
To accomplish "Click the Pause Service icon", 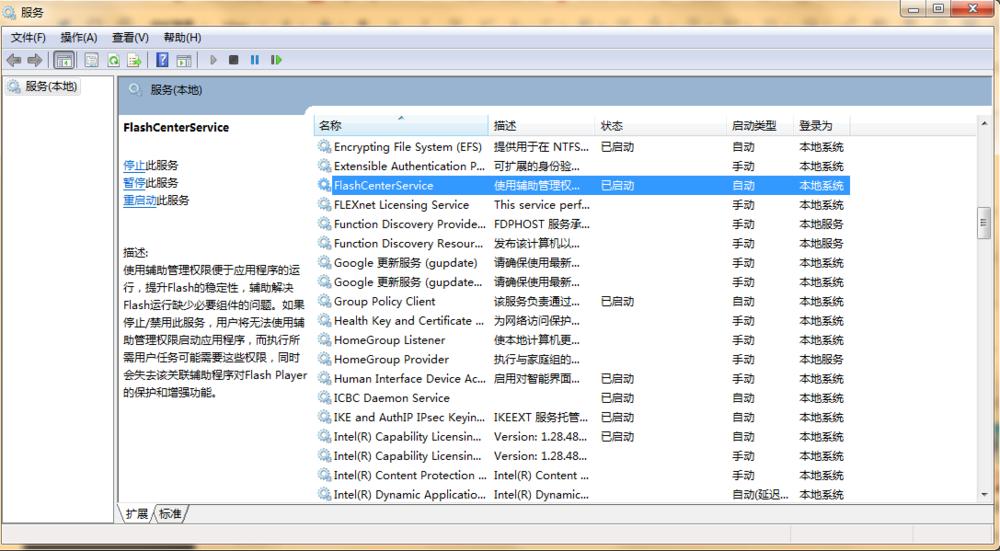I will click(x=254, y=60).
